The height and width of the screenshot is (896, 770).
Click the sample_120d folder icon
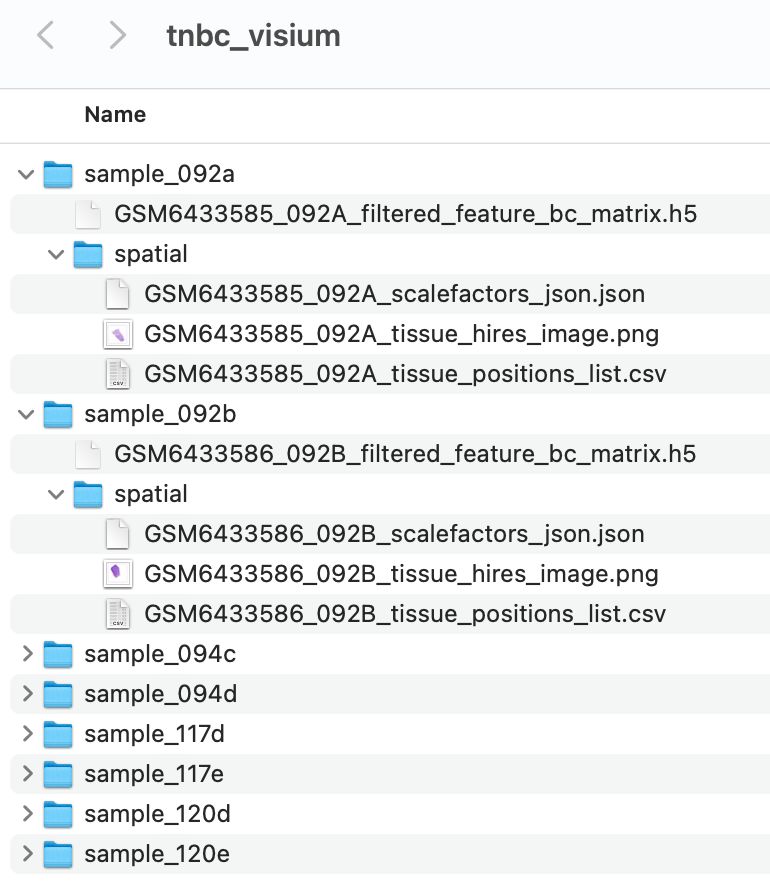click(58, 814)
